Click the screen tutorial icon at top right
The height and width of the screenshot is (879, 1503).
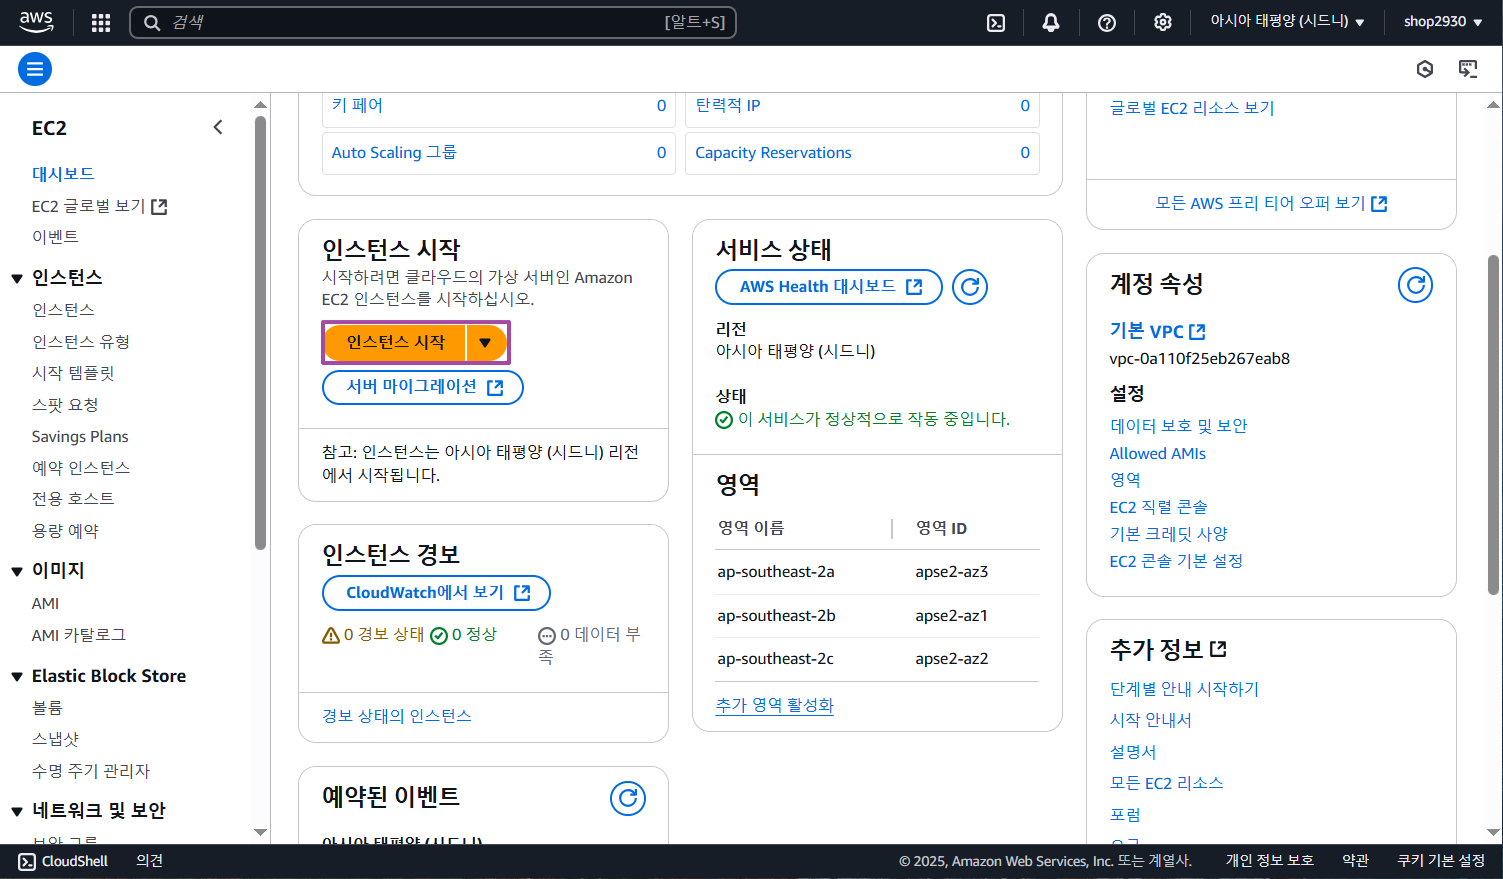click(x=1468, y=69)
